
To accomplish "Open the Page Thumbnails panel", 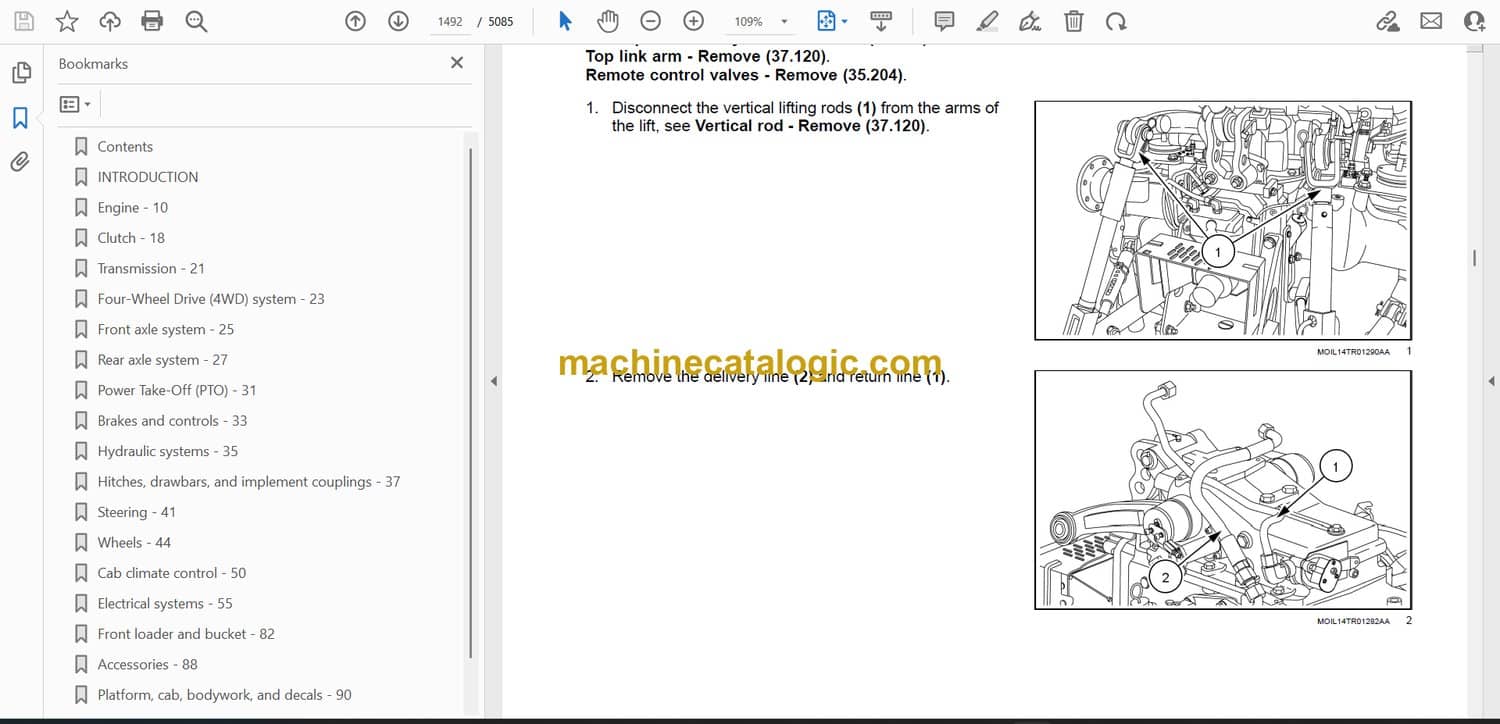I will [x=20, y=73].
